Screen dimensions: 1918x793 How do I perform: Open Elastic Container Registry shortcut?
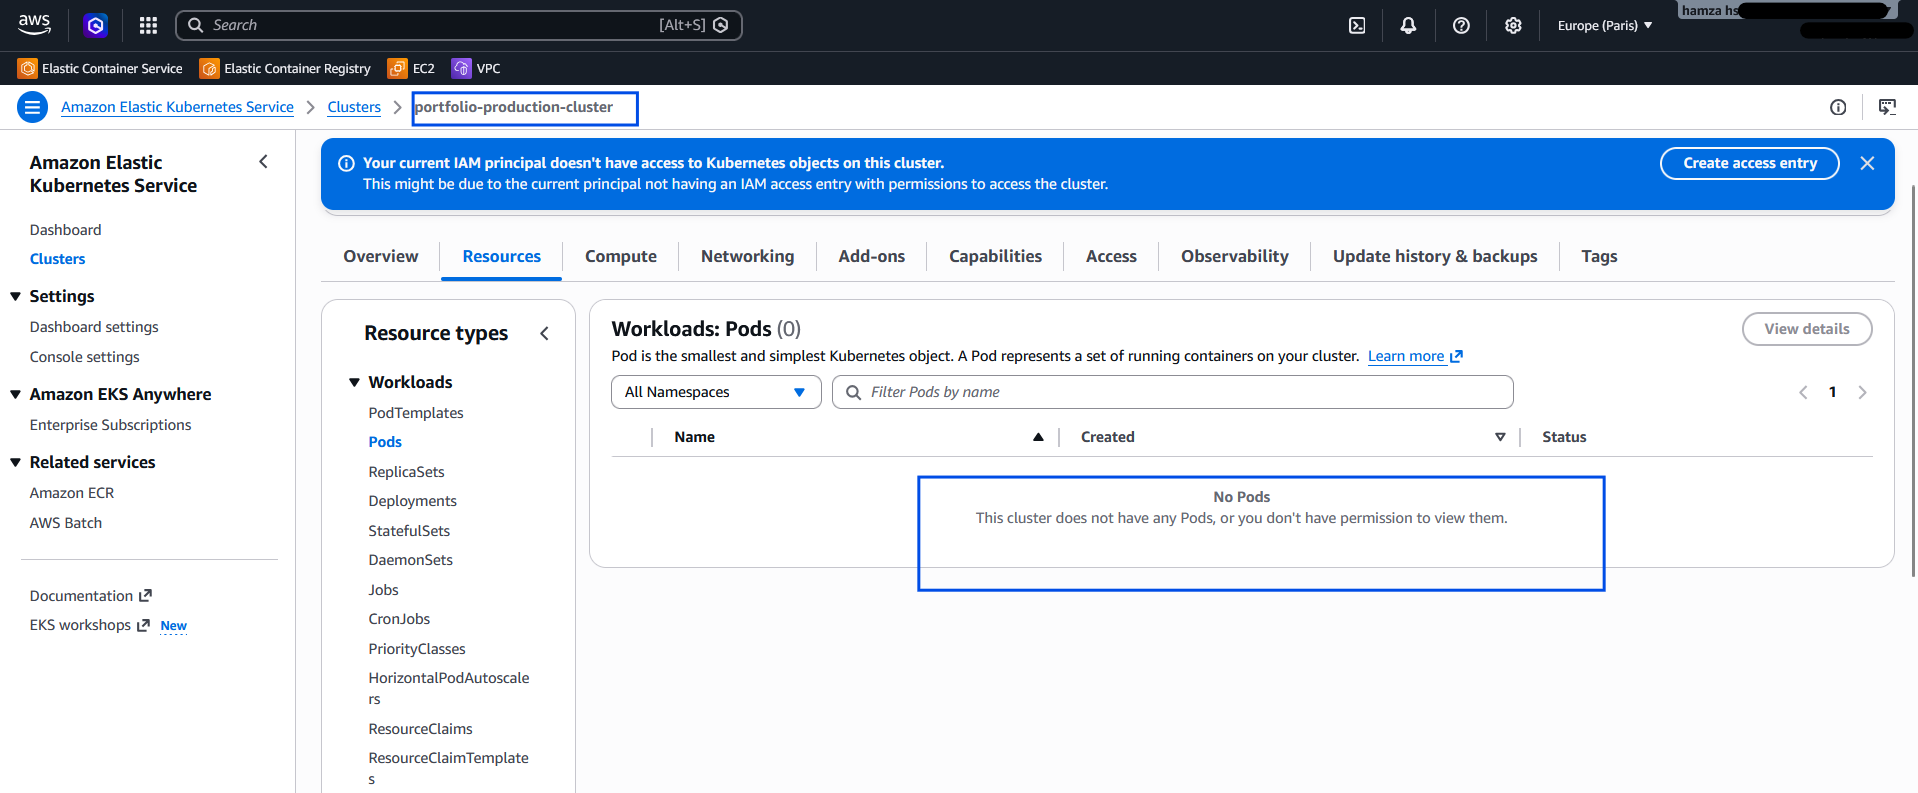pyautogui.click(x=285, y=68)
